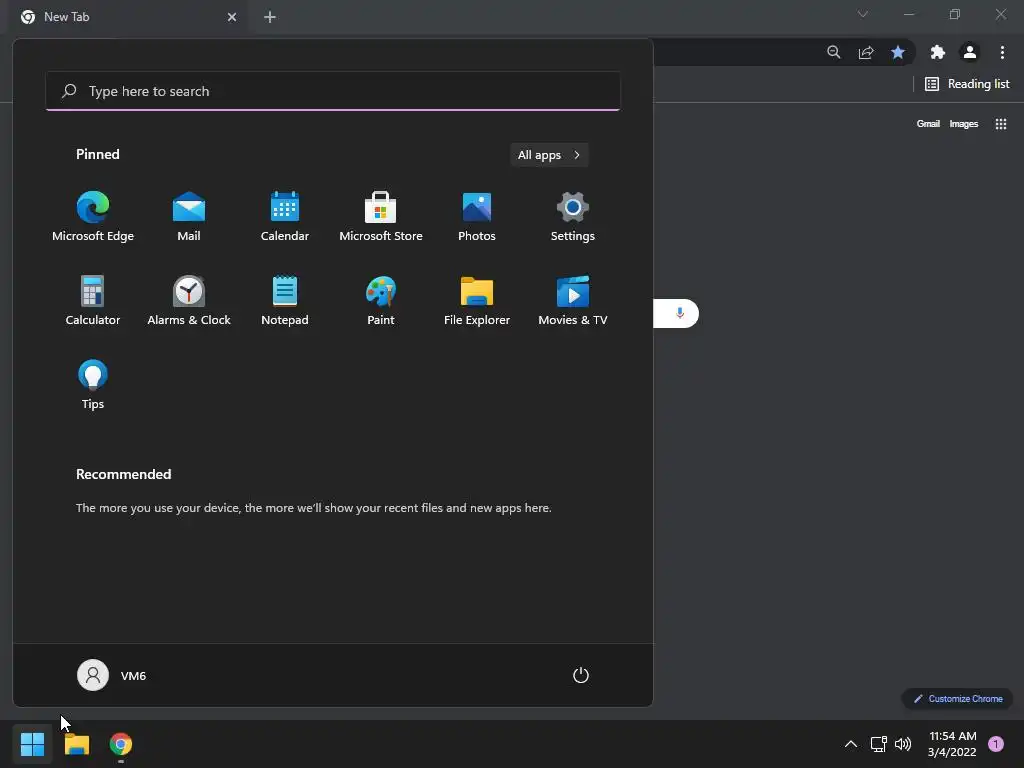Open Alarms & Clock
This screenshot has width=1024, height=768.
tap(189, 301)
